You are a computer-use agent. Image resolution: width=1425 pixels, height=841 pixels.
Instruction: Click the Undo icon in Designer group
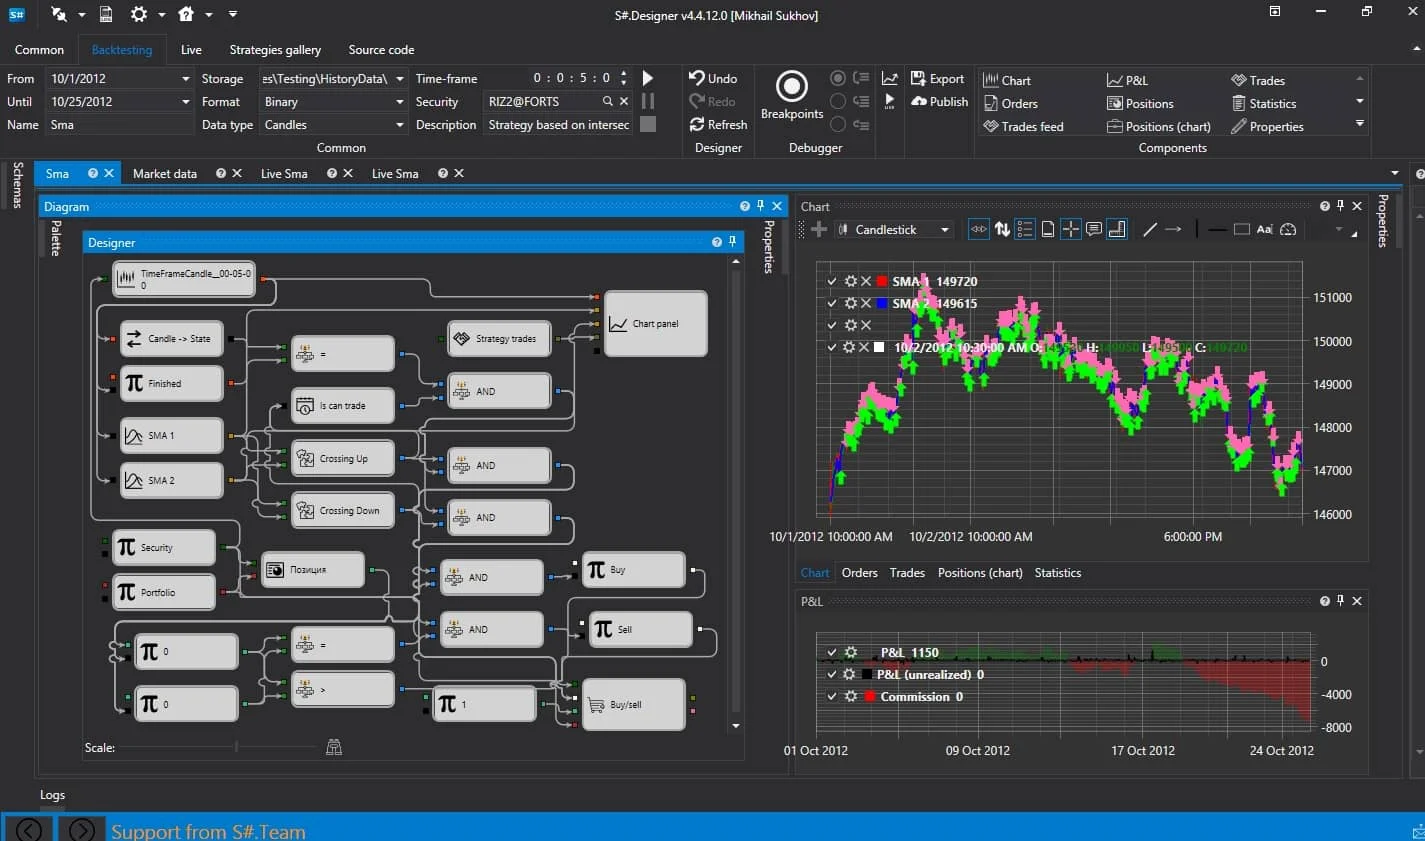pos(697,78)
